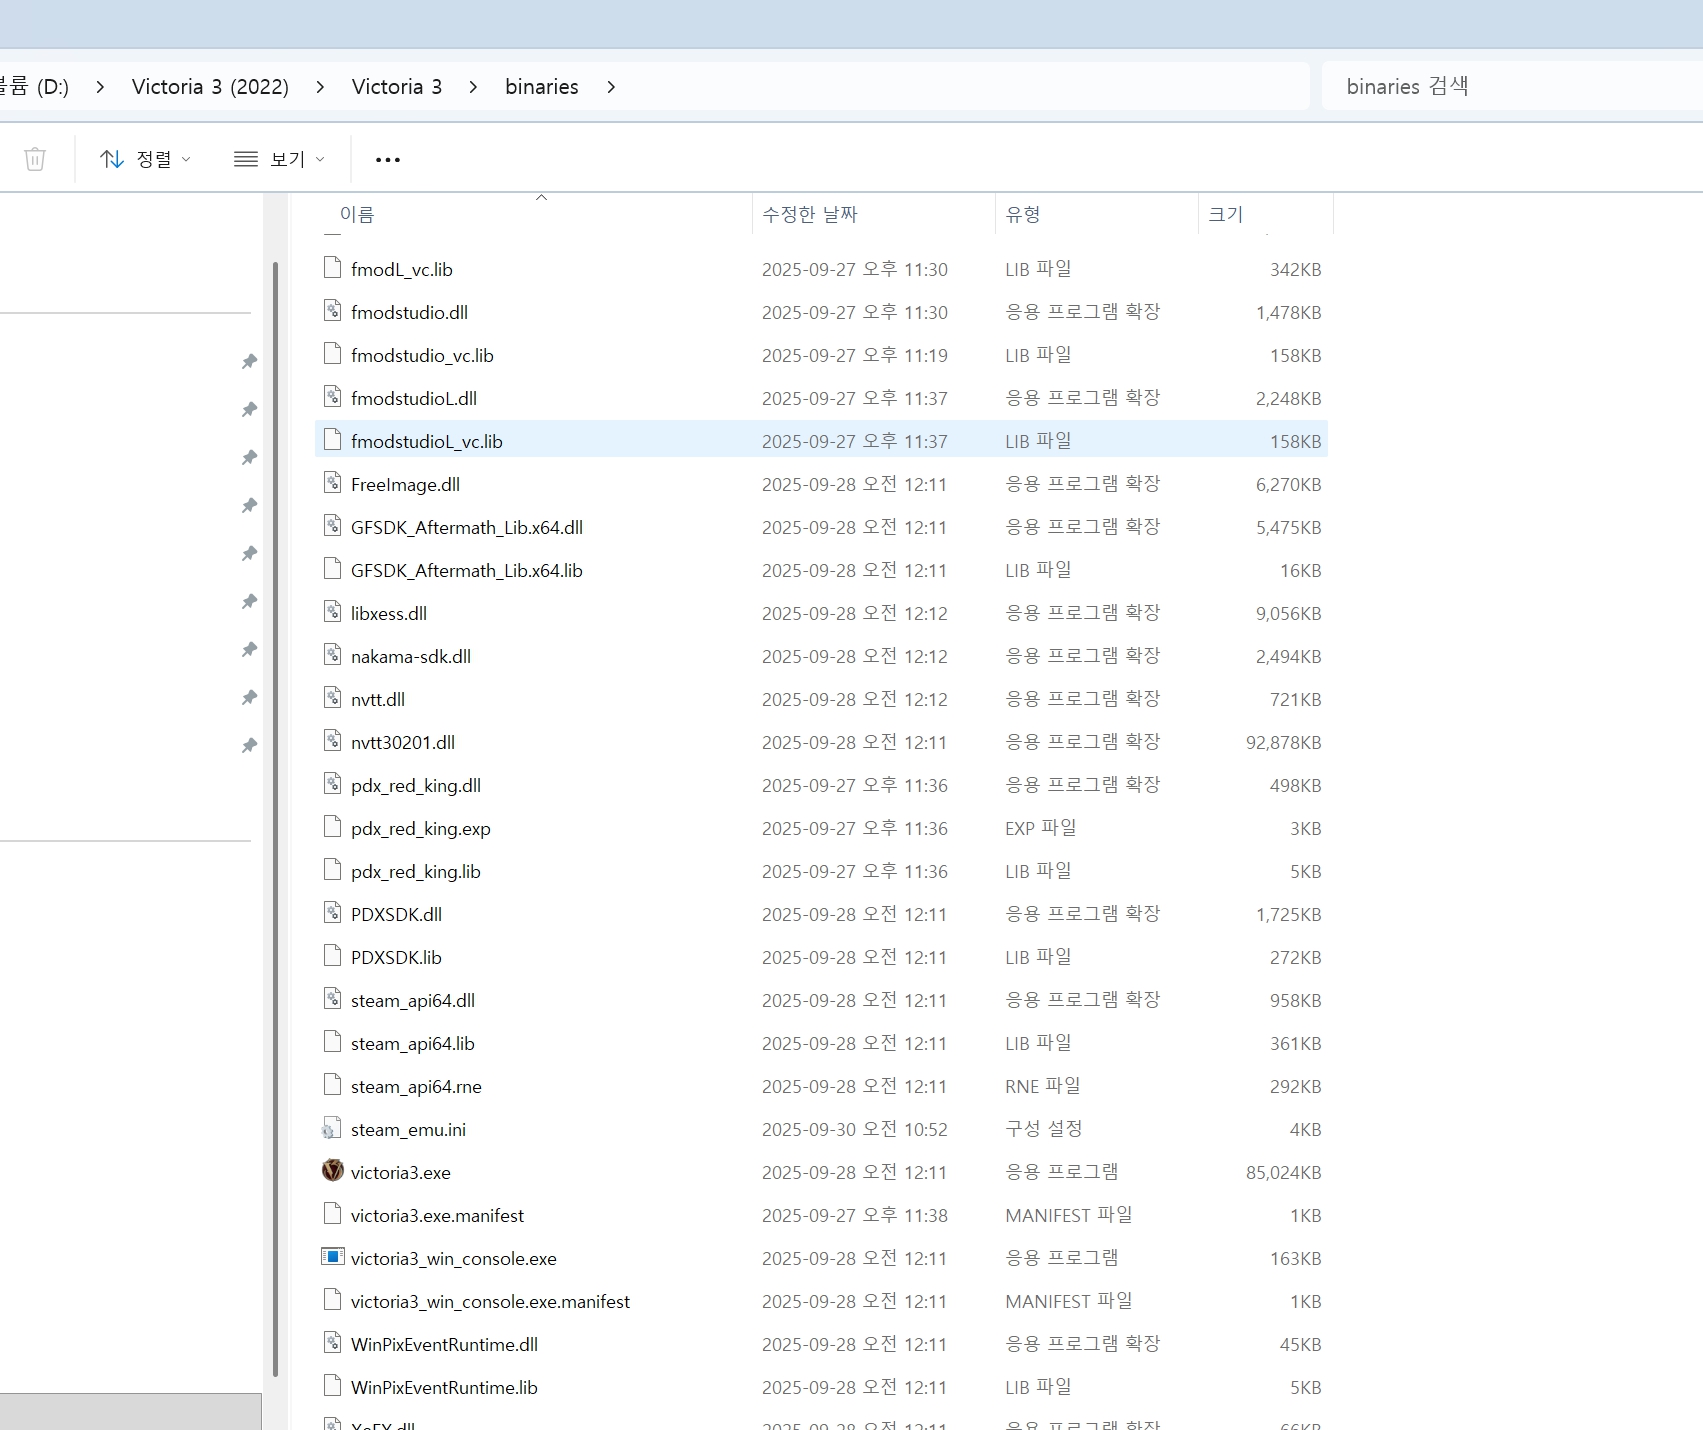
Task: Expand chevron after binaries breadcrumb
Action: [x=611, y=87]
